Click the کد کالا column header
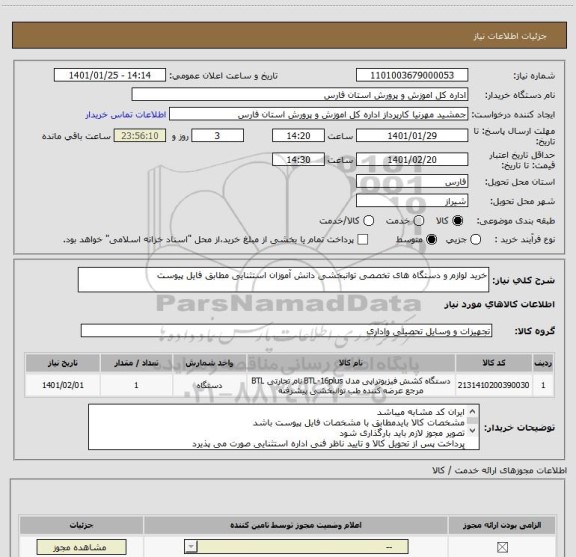This screenshot has width=576, height=557. pos(494,363)
